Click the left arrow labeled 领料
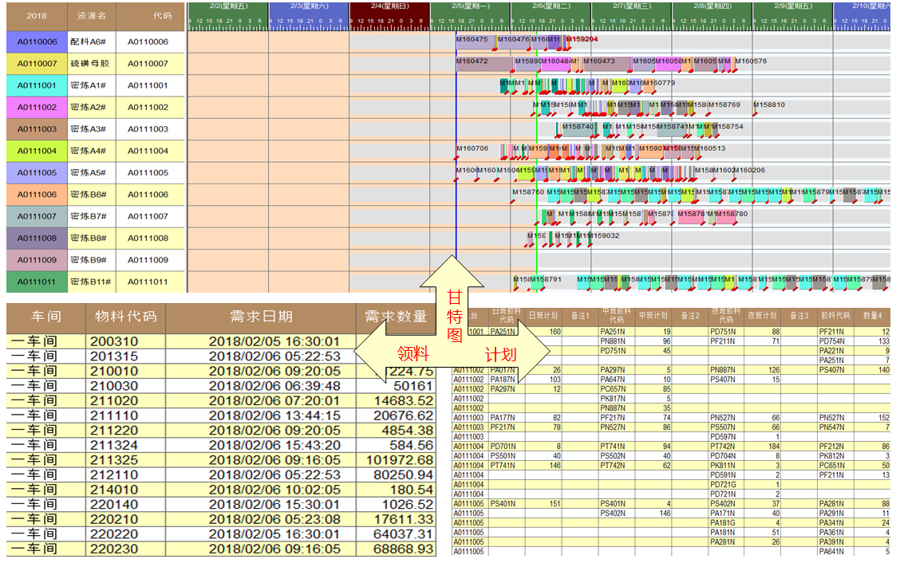 [x=400, y=353]
